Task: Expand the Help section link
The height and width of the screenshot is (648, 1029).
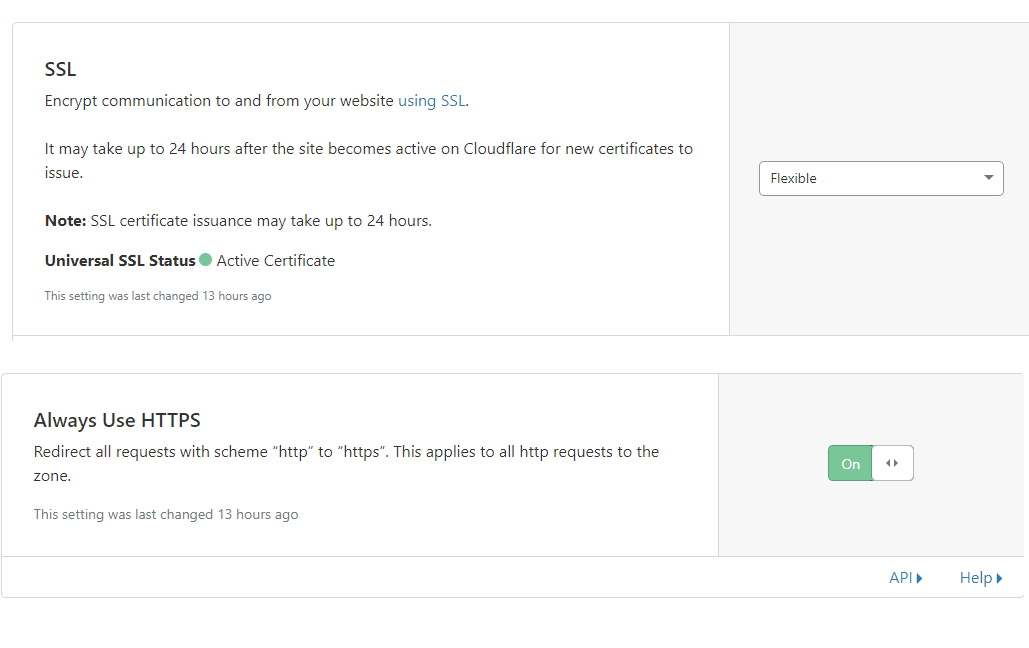Action: (x=975, y=578)
